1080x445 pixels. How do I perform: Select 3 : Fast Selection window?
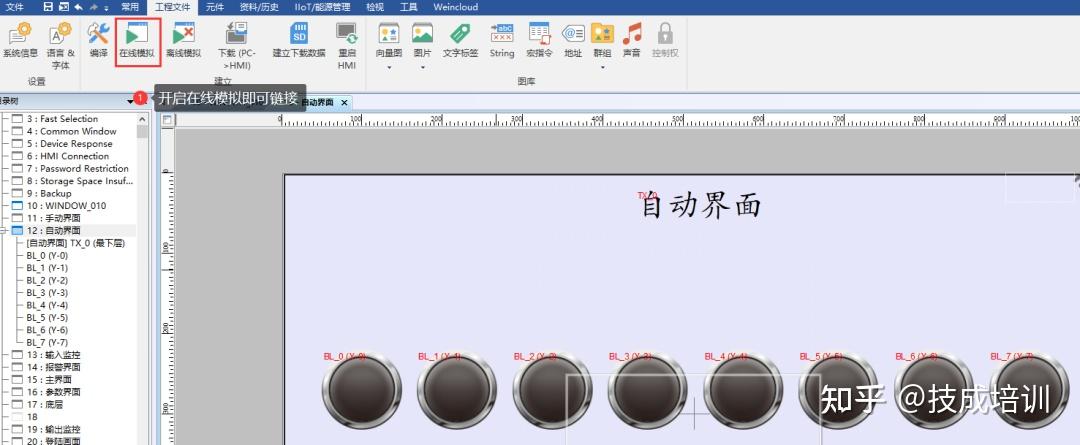click(63, 119)
